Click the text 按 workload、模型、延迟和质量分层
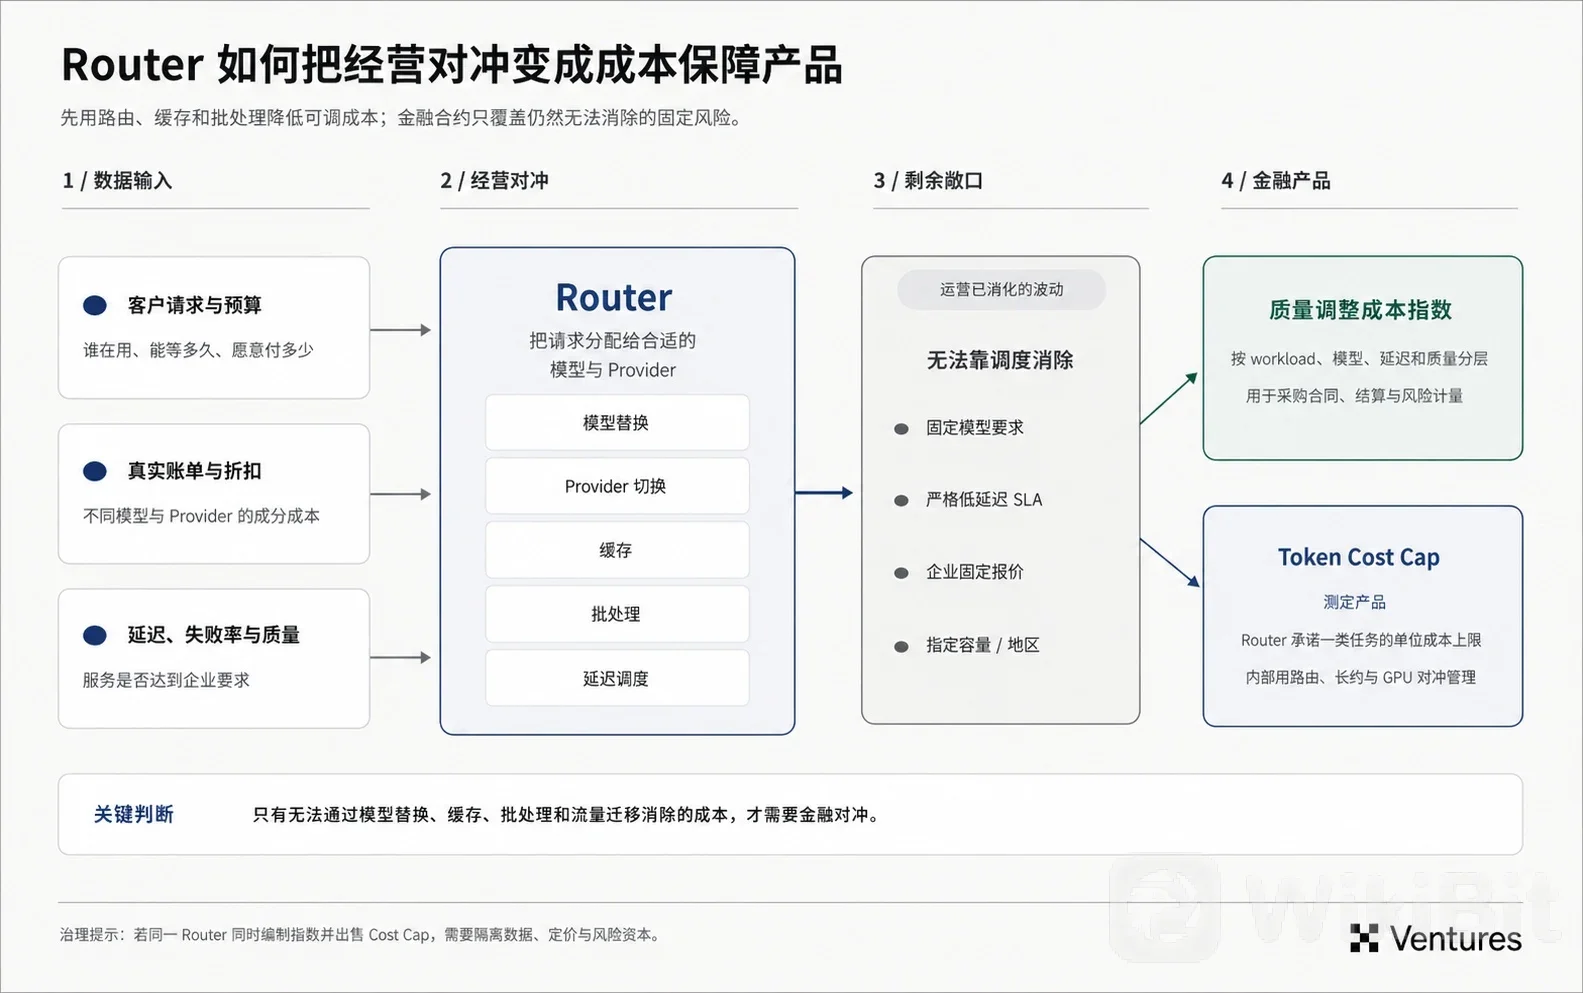Viewport: 1583px width, 993px height. point(1359,359)
